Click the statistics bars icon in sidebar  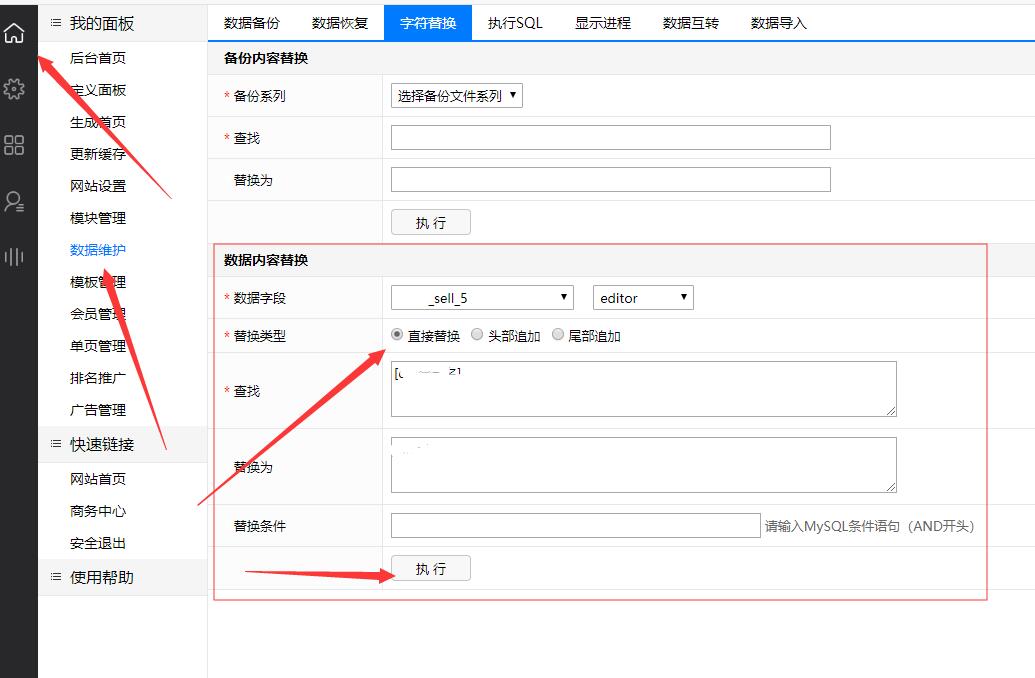coord(14,257)
